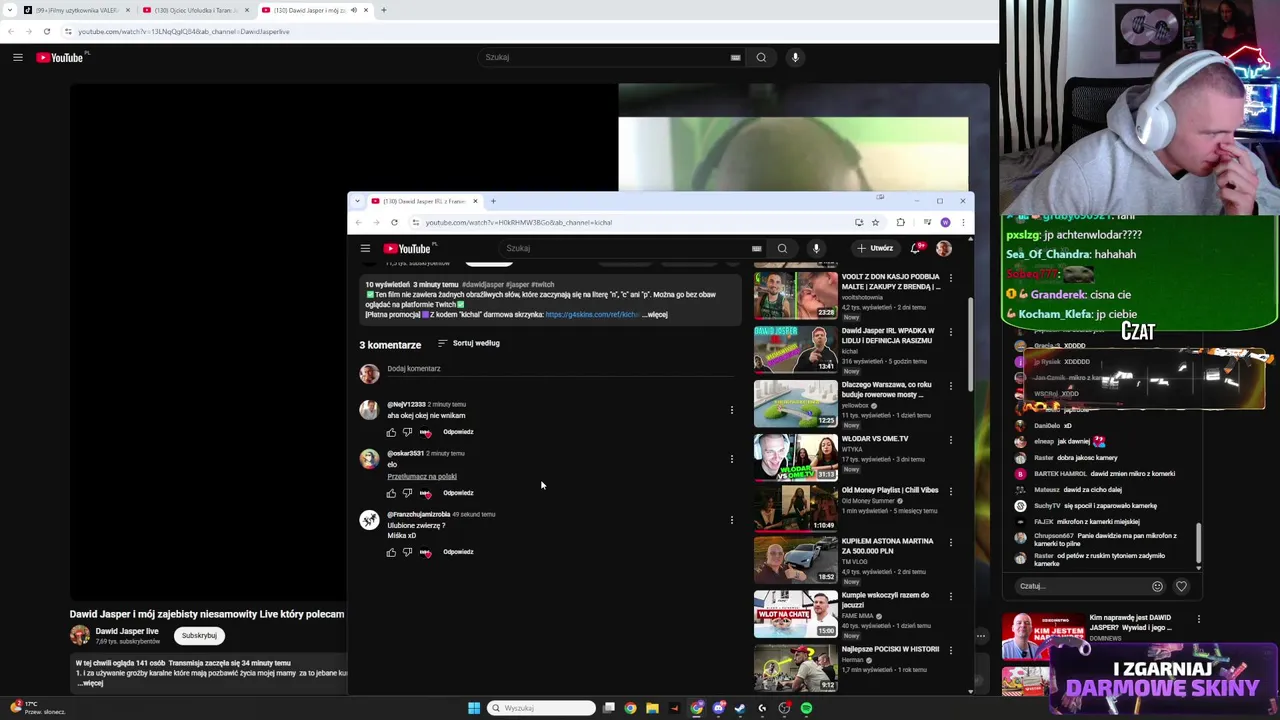Open account avatar menu in front window
Image resolution: width=1280 pixels, height=720 pixels.
point(943,248)
